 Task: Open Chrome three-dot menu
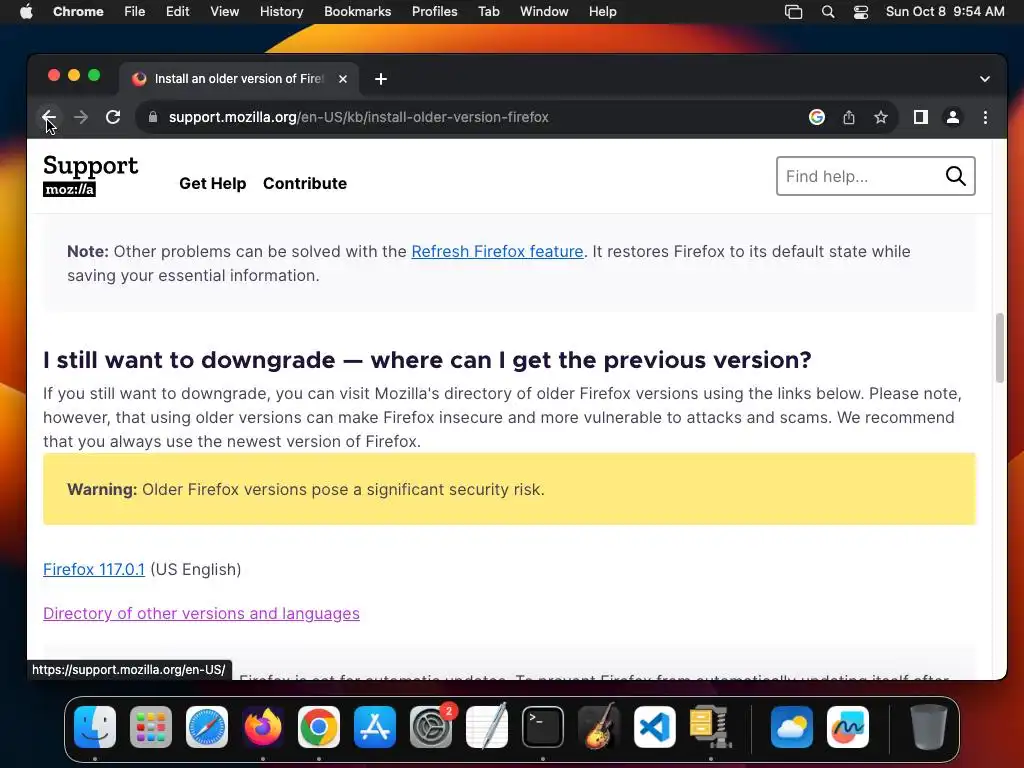point(985,118)
